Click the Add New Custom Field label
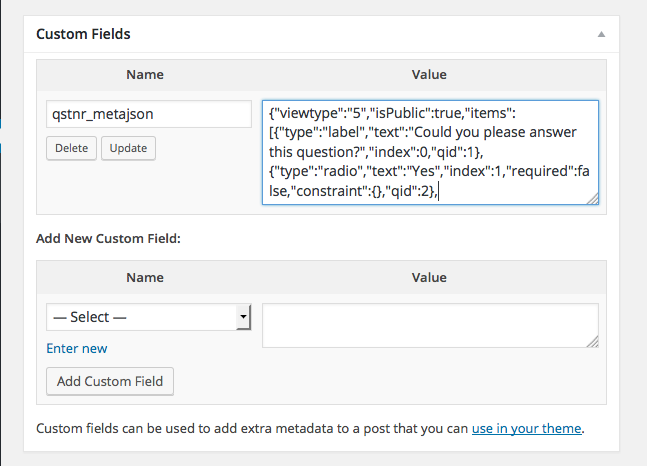Image resolution: width=647 pixels, height=466 pixels. click(109, 239)
